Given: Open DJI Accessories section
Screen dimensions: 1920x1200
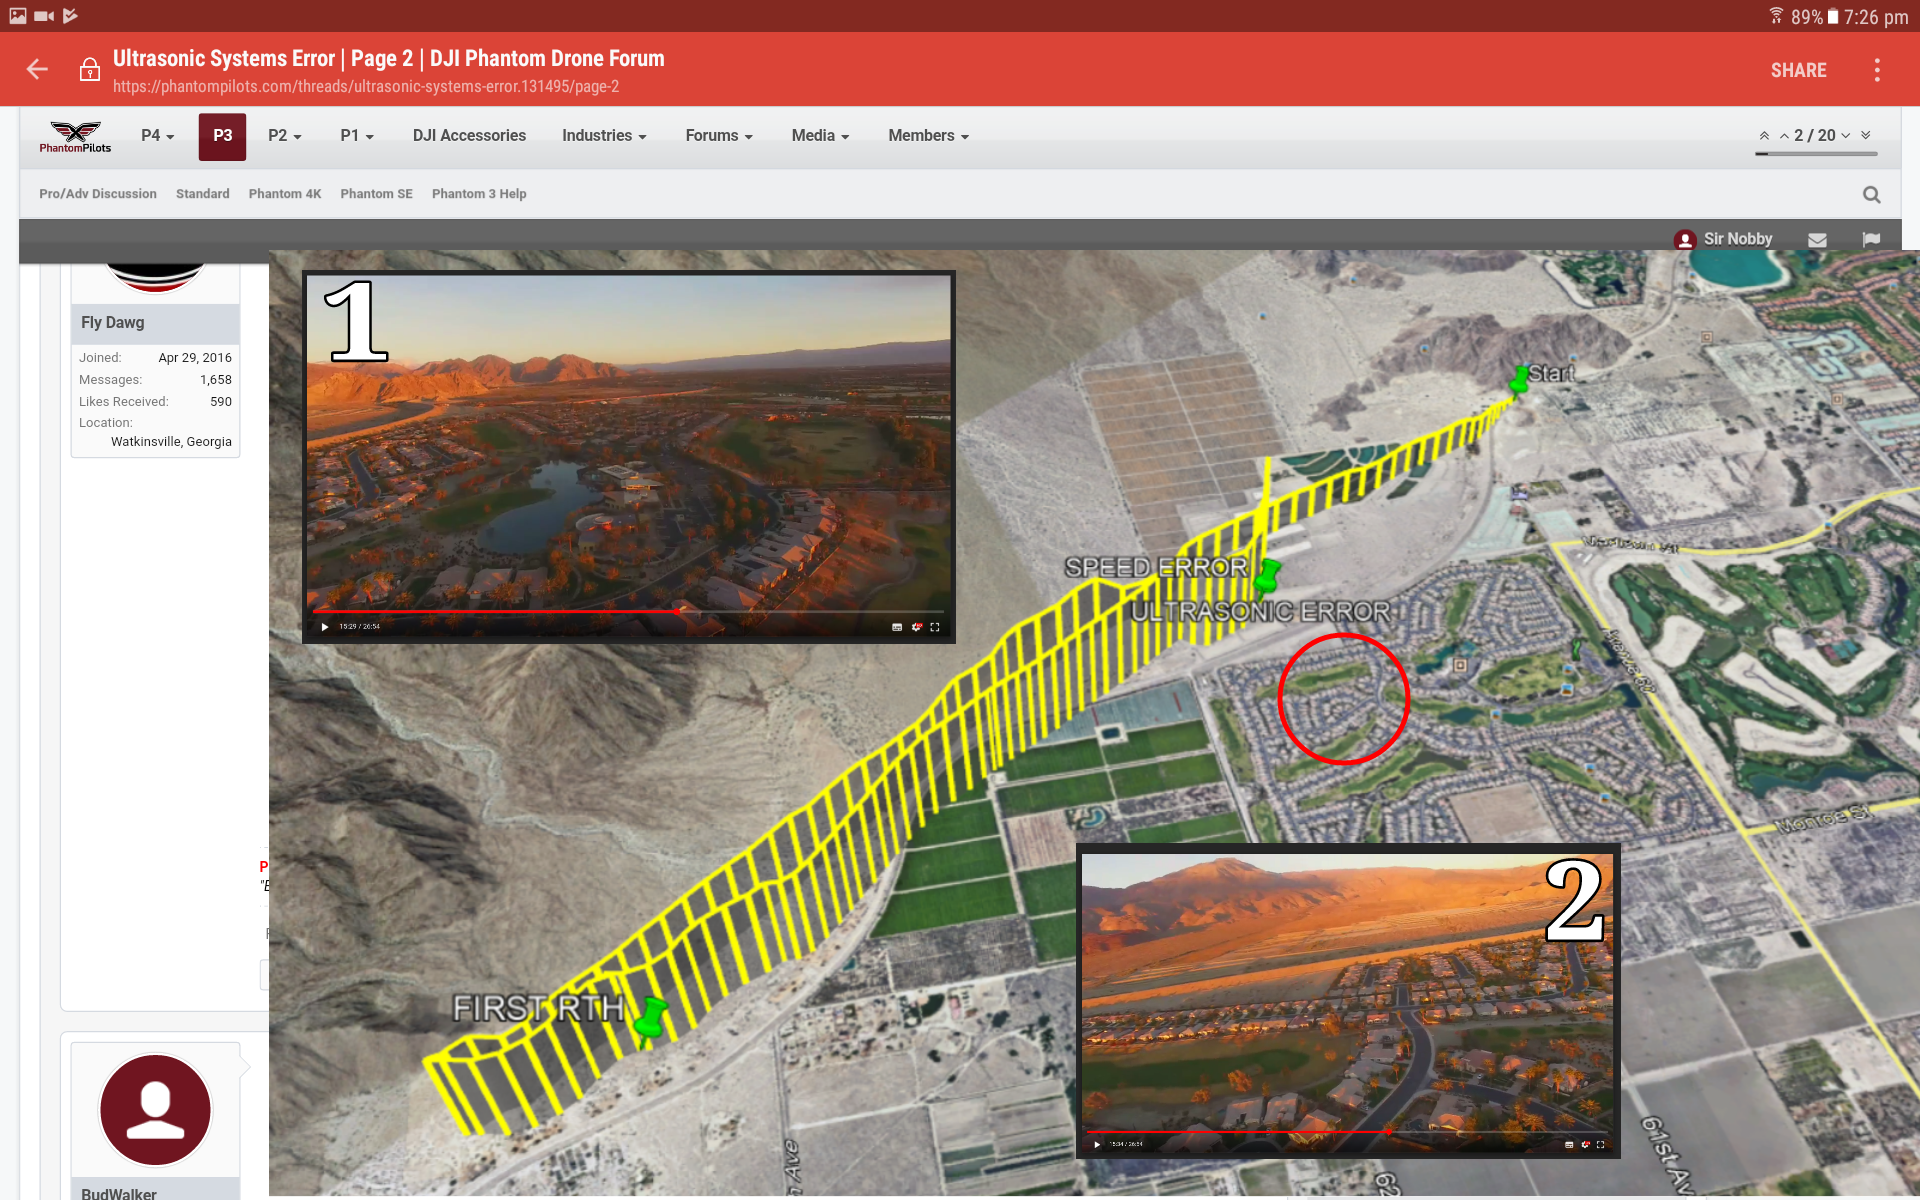Looking at the screenshot, I should point(469,136).
